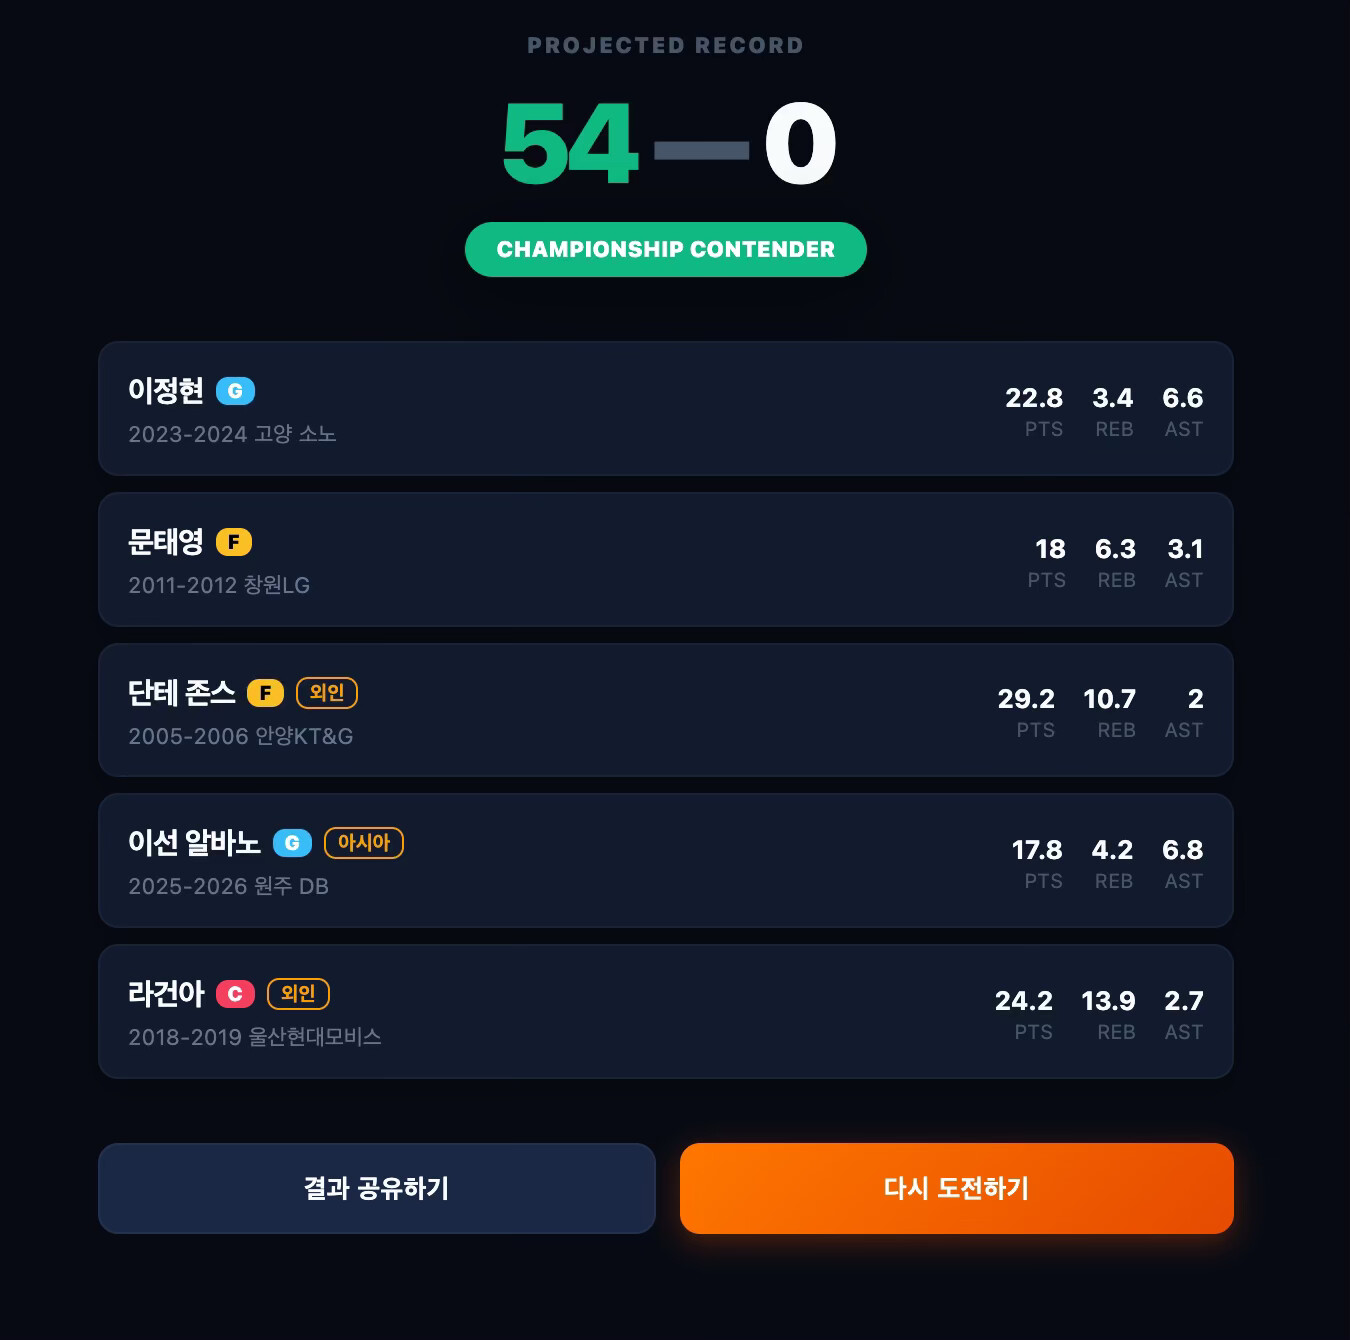
Task: Click the blue G badge beside 이정현
Action: point(235,391)
